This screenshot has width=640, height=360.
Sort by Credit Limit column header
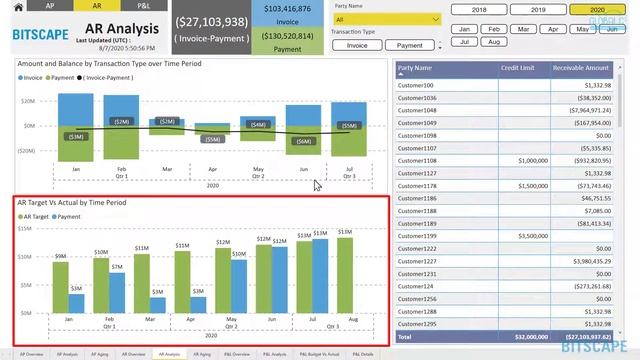(518, 68)
